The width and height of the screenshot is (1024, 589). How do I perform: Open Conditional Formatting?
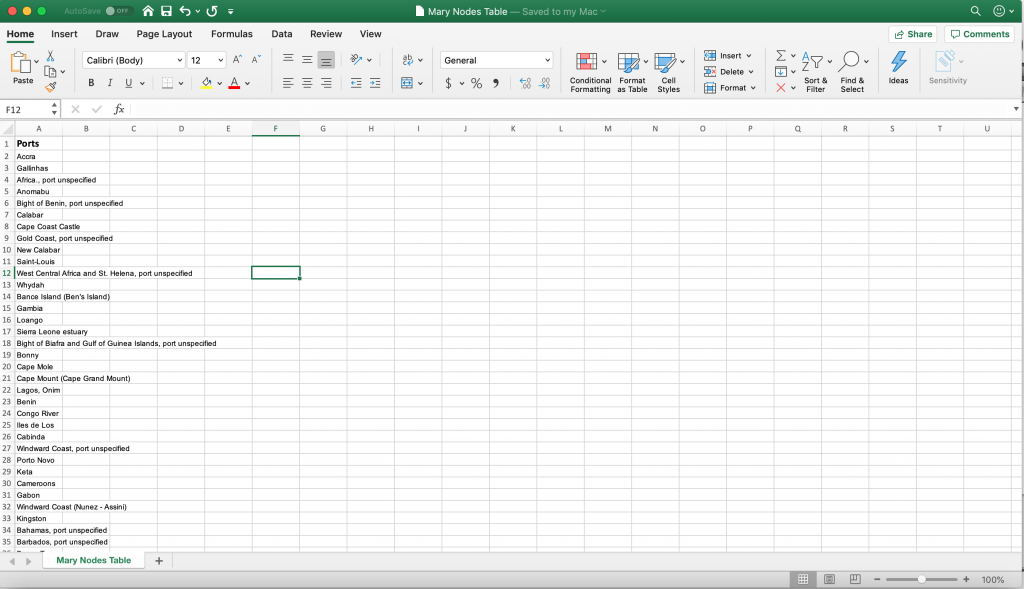(590, 72)
